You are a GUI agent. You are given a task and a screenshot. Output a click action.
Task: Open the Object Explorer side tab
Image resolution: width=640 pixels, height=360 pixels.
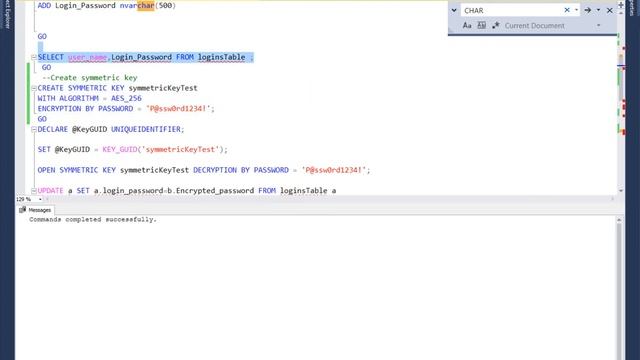[7, 15]
